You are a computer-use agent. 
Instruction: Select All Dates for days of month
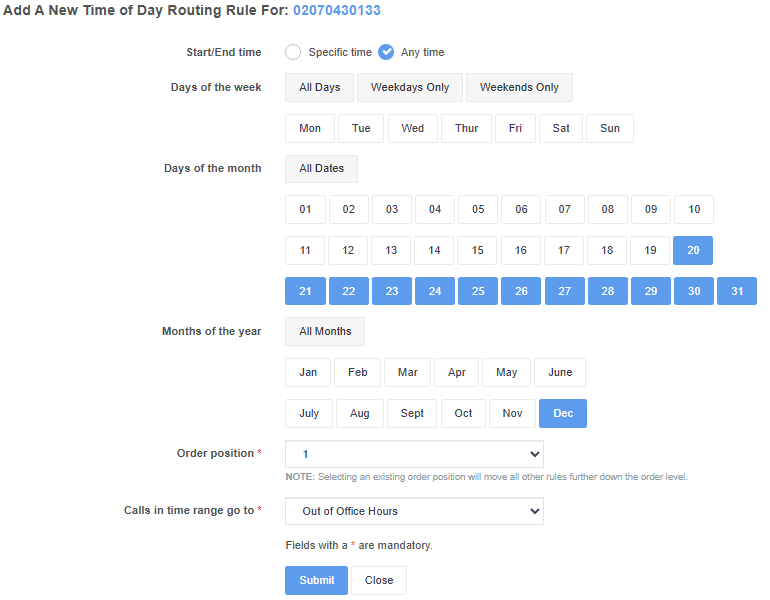(321, 169)
